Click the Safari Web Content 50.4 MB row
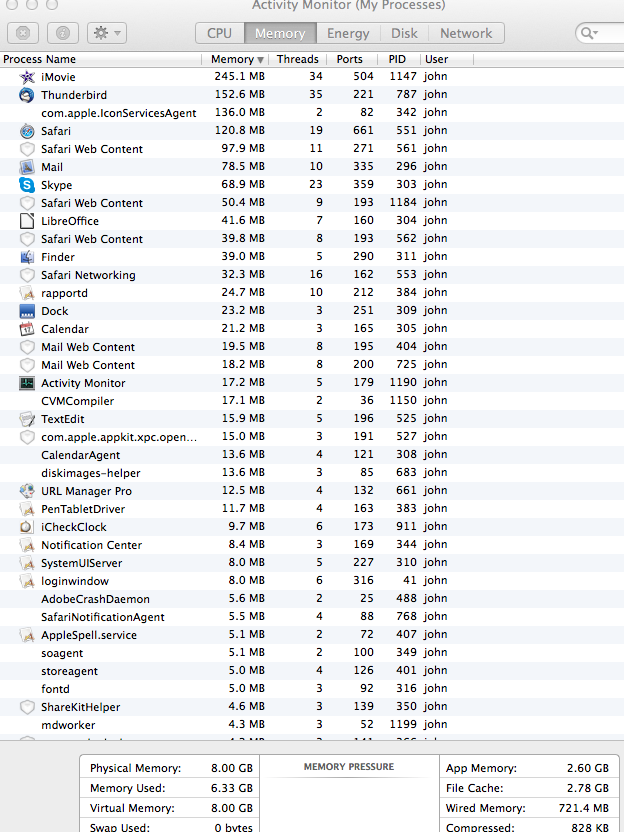Viewport: 624px width, 832px height. 312,203
